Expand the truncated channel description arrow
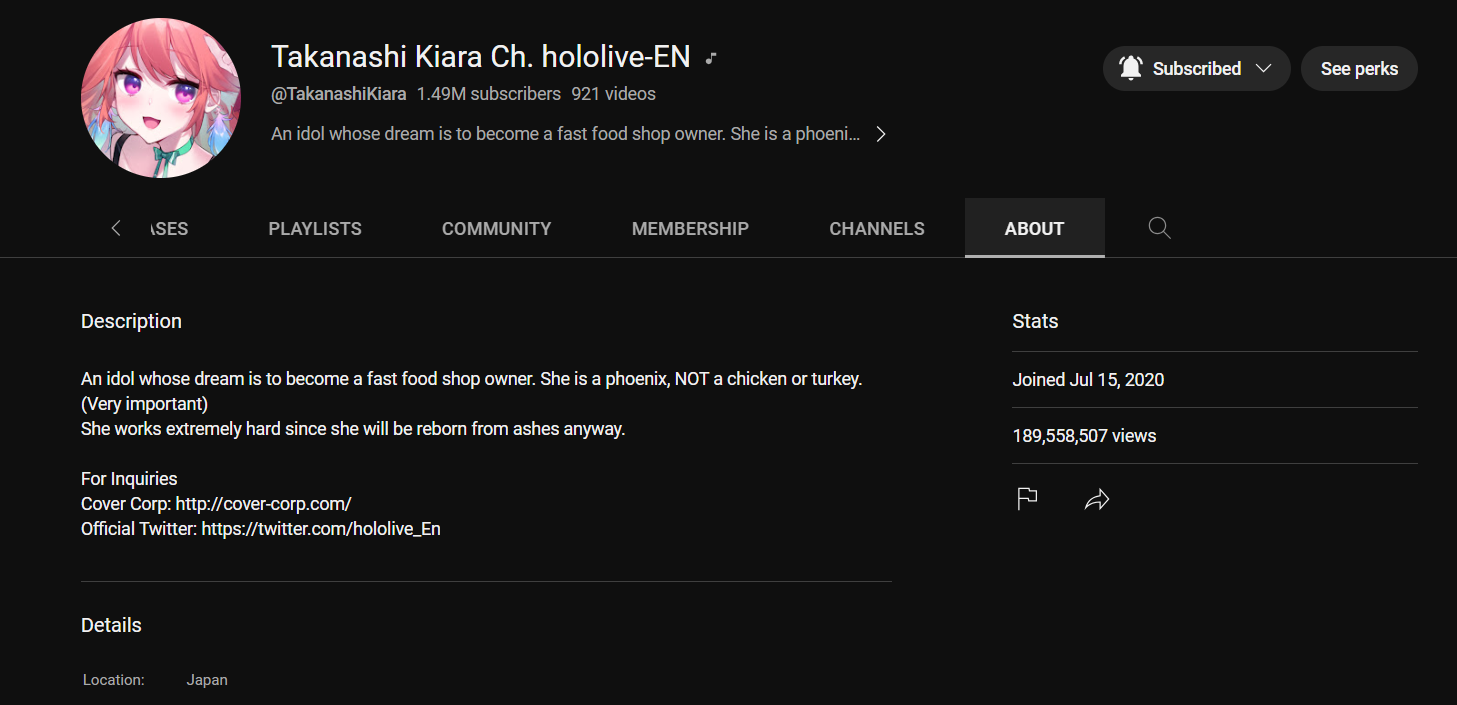Image resolution: width=1457 pixels, height=705 pixels. click(881, 134)
